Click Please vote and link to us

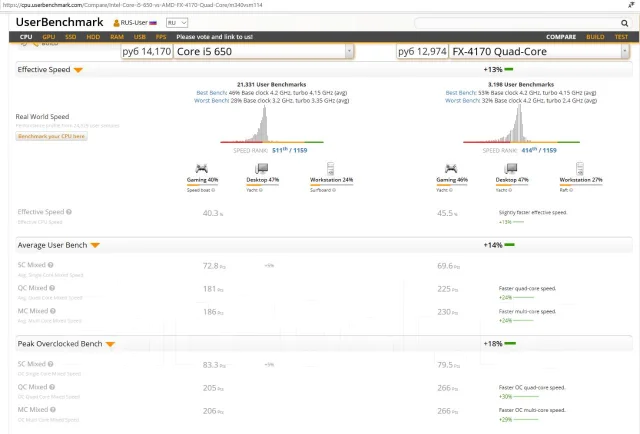coord(214,37)
